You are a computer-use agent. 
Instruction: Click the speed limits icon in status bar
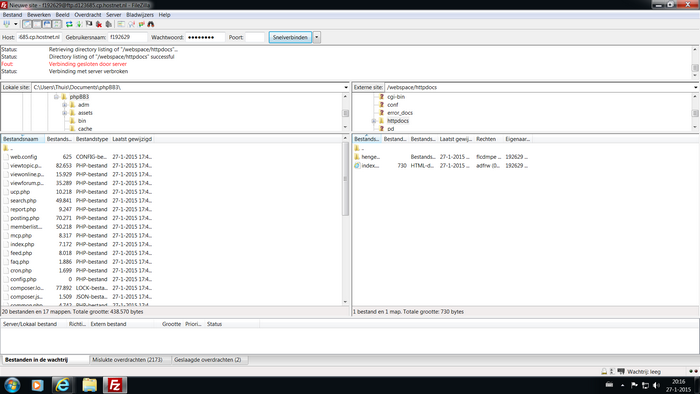click(612, 371)
